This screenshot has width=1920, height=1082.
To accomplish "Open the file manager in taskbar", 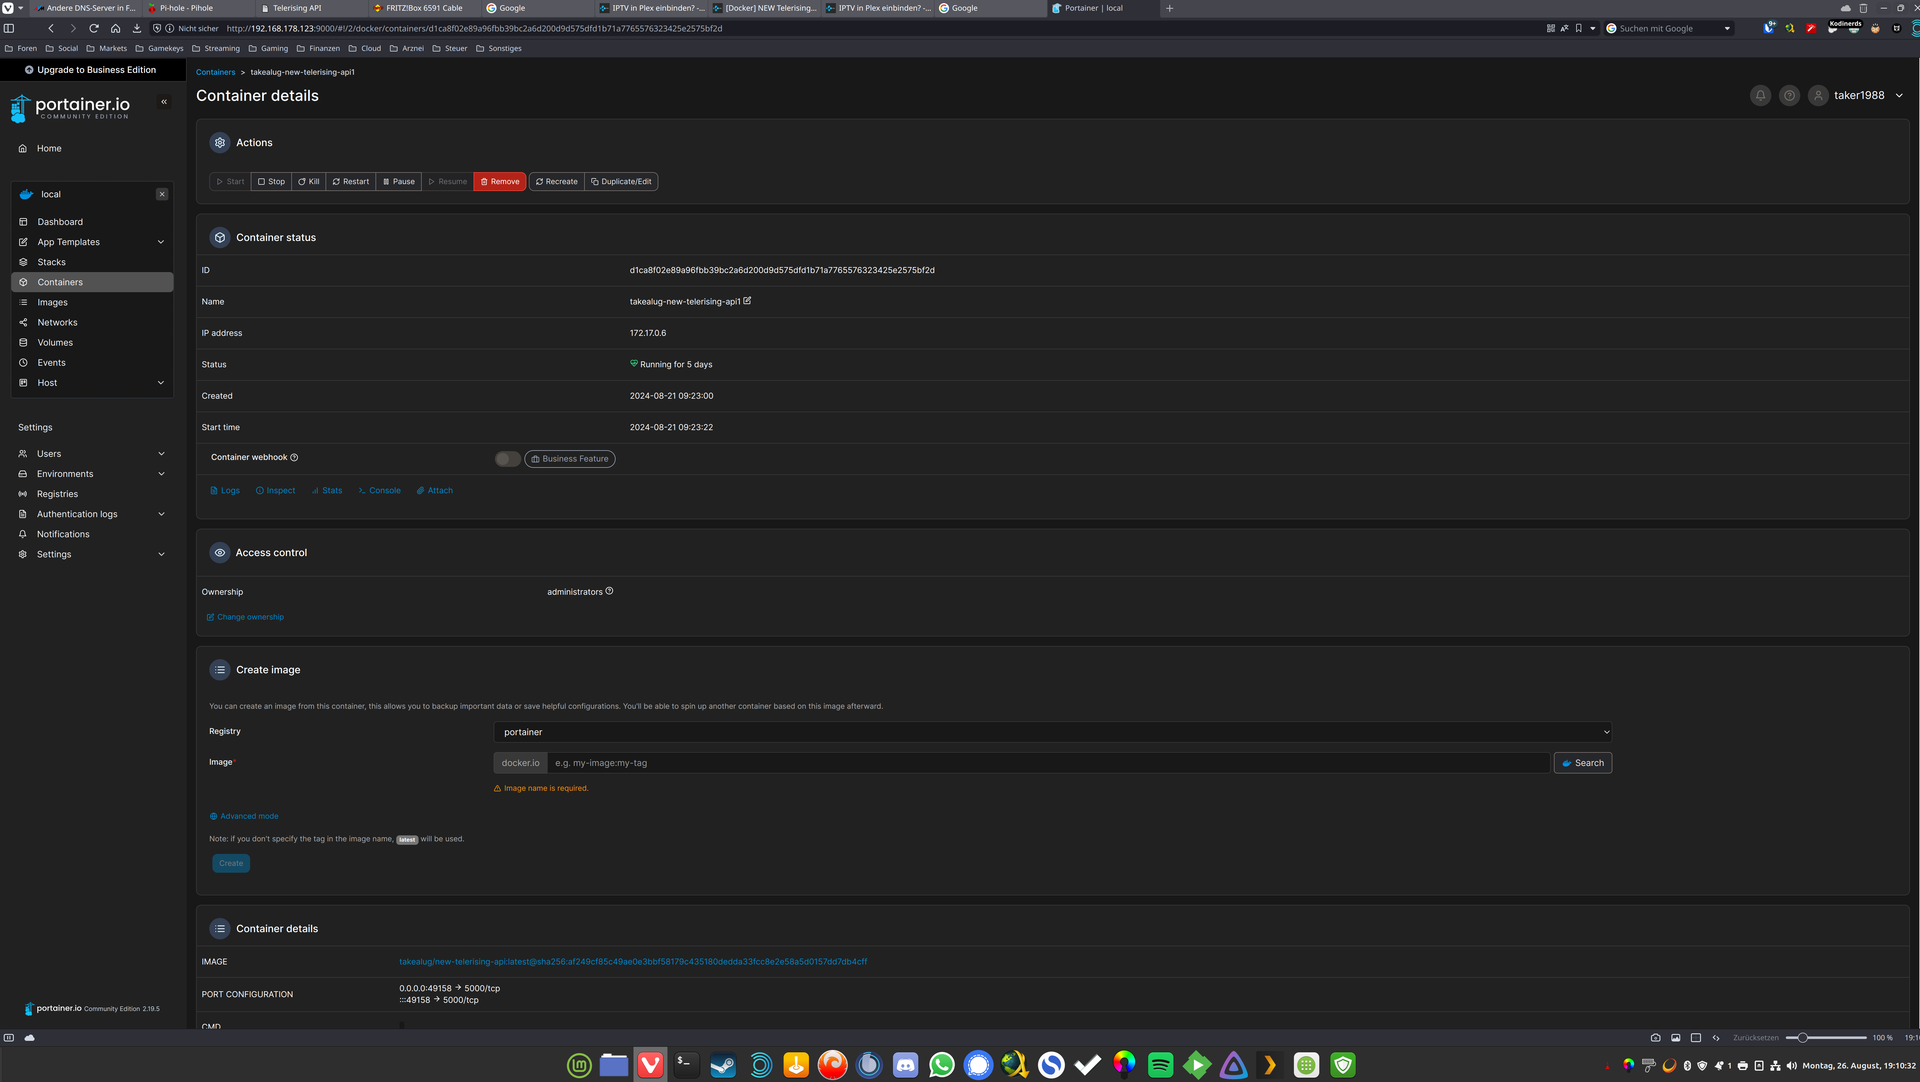I will point(613,1065).
